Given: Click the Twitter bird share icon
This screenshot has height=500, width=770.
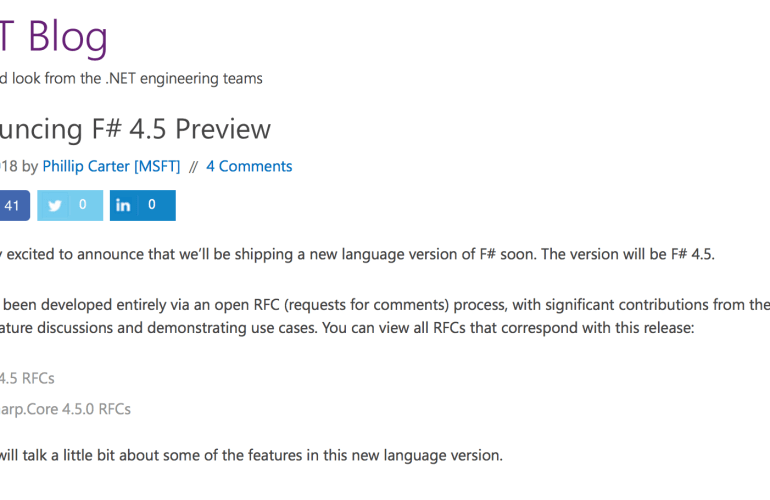Looking at the screenshot, I should coord(55,205).
